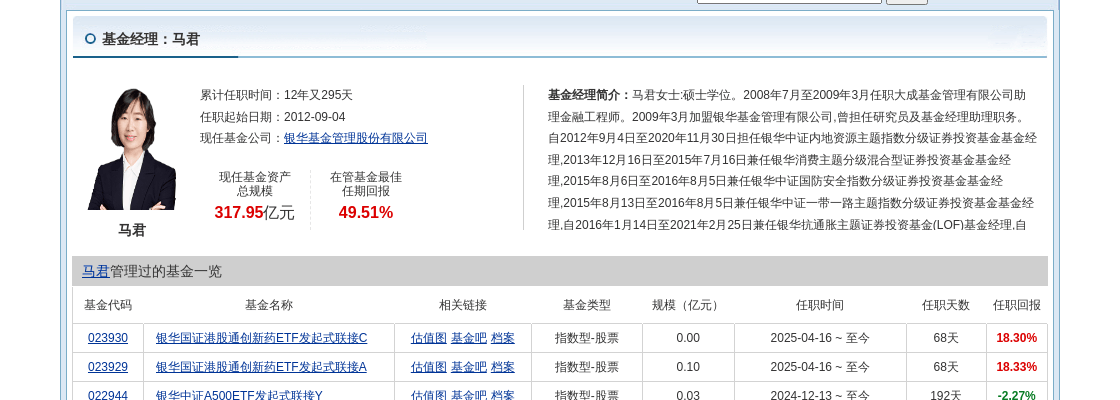
Task: Open 估值图 for fund 023929
Action: pos(429,367)
